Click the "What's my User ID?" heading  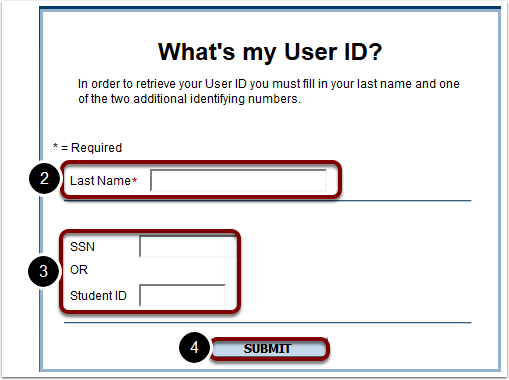point(270,52)
